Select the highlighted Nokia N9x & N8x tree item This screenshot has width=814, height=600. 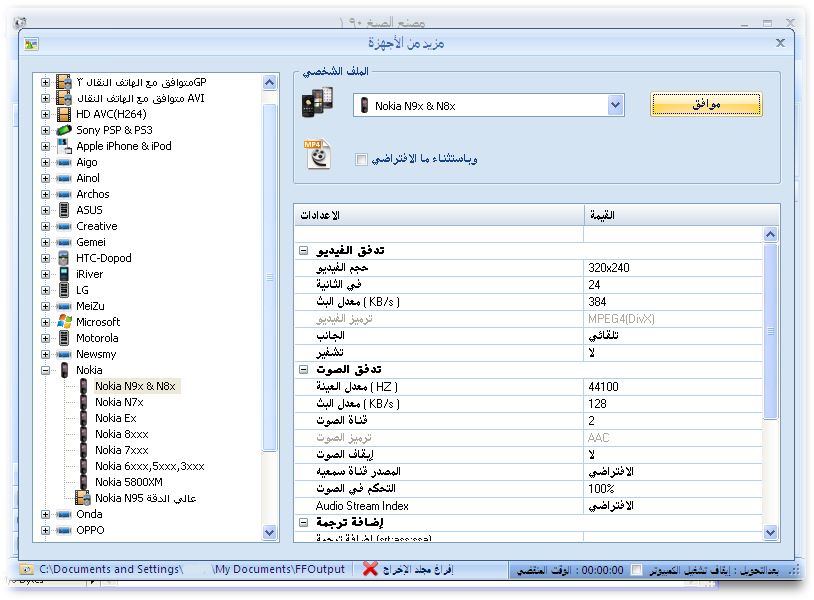click(137, 386)
